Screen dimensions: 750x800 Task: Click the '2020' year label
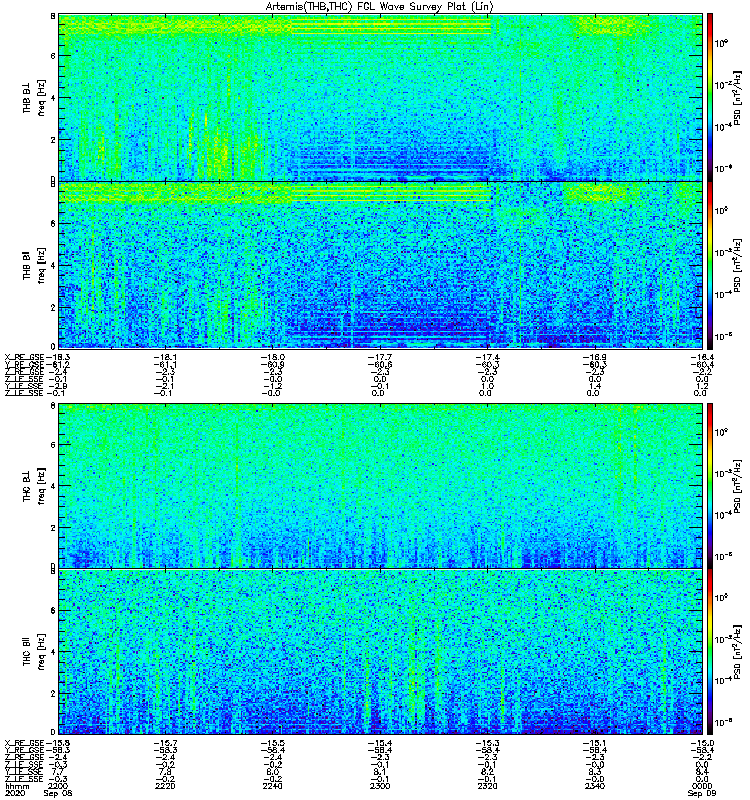tap(14, 793)
